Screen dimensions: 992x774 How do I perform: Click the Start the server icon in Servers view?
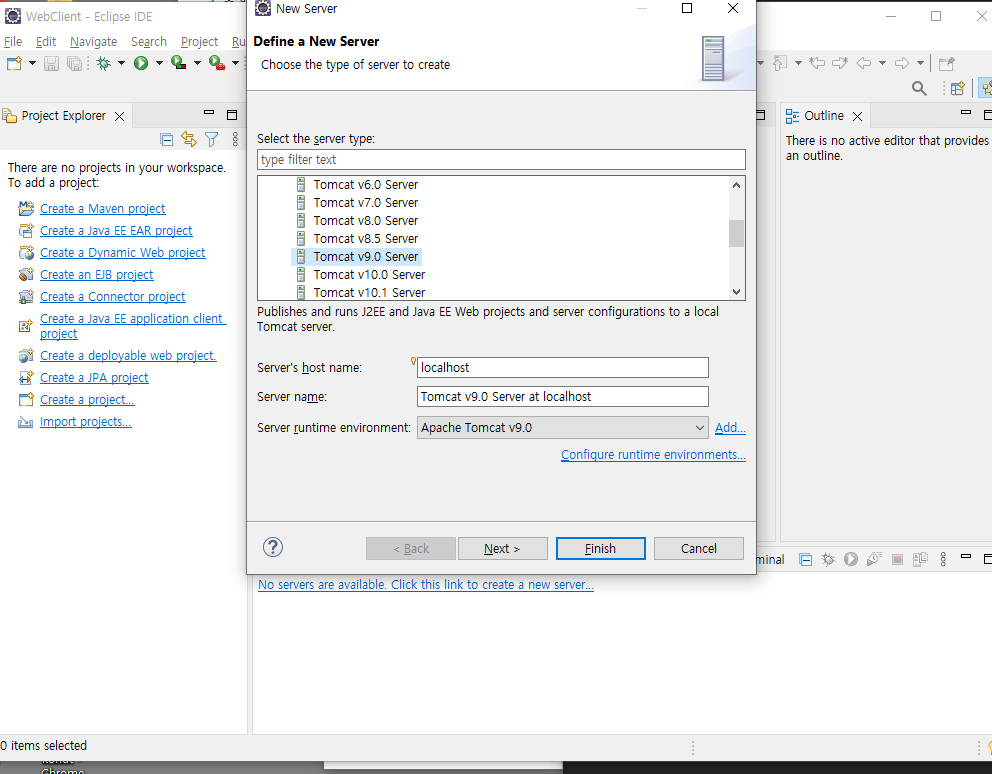[851, 559]
